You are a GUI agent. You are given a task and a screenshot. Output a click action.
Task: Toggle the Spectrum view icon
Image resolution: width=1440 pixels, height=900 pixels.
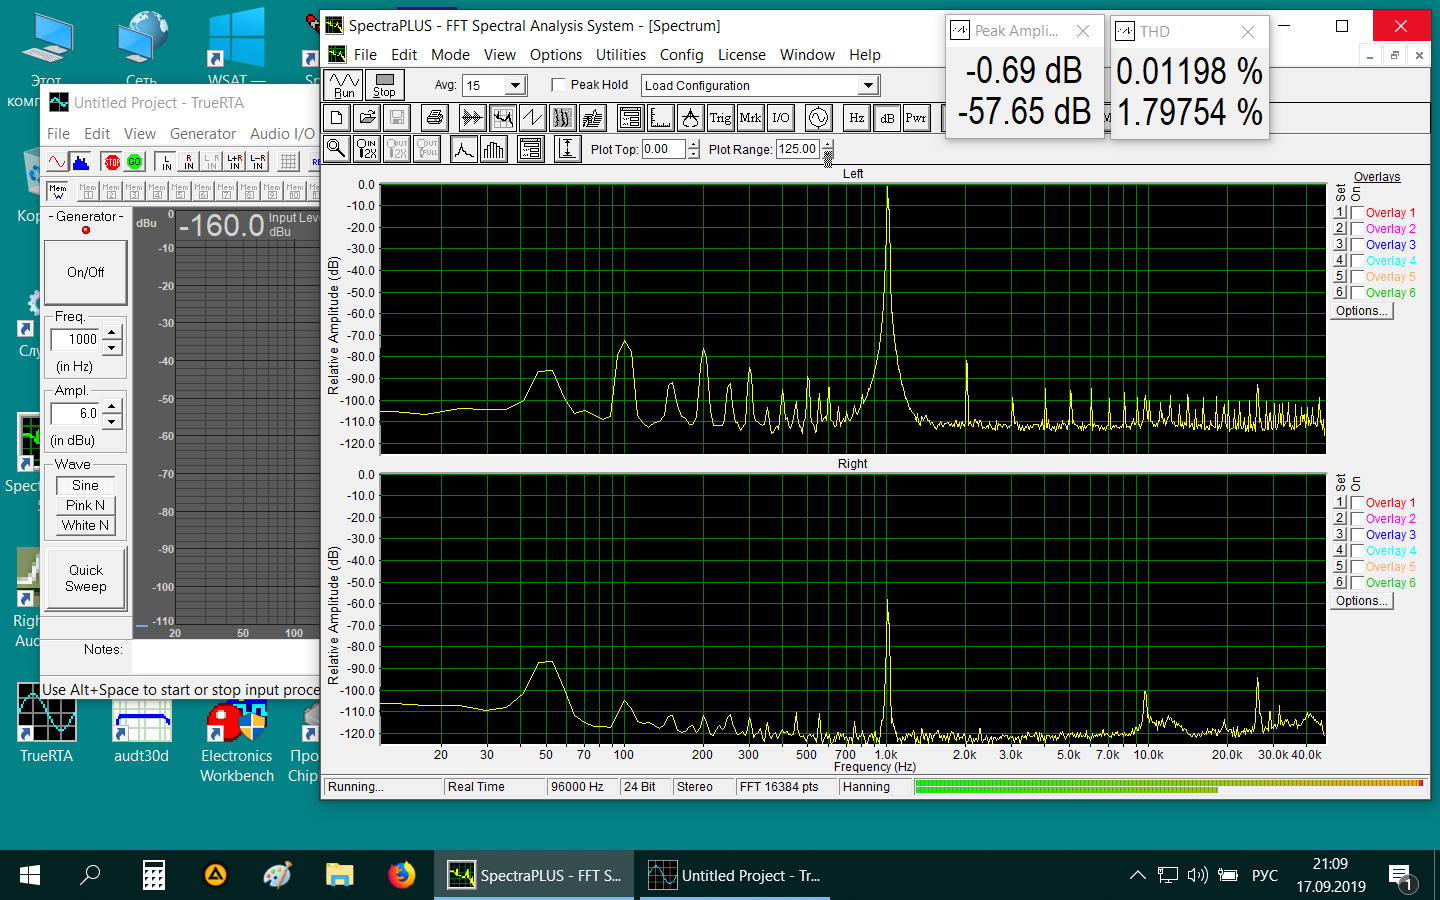502,118
